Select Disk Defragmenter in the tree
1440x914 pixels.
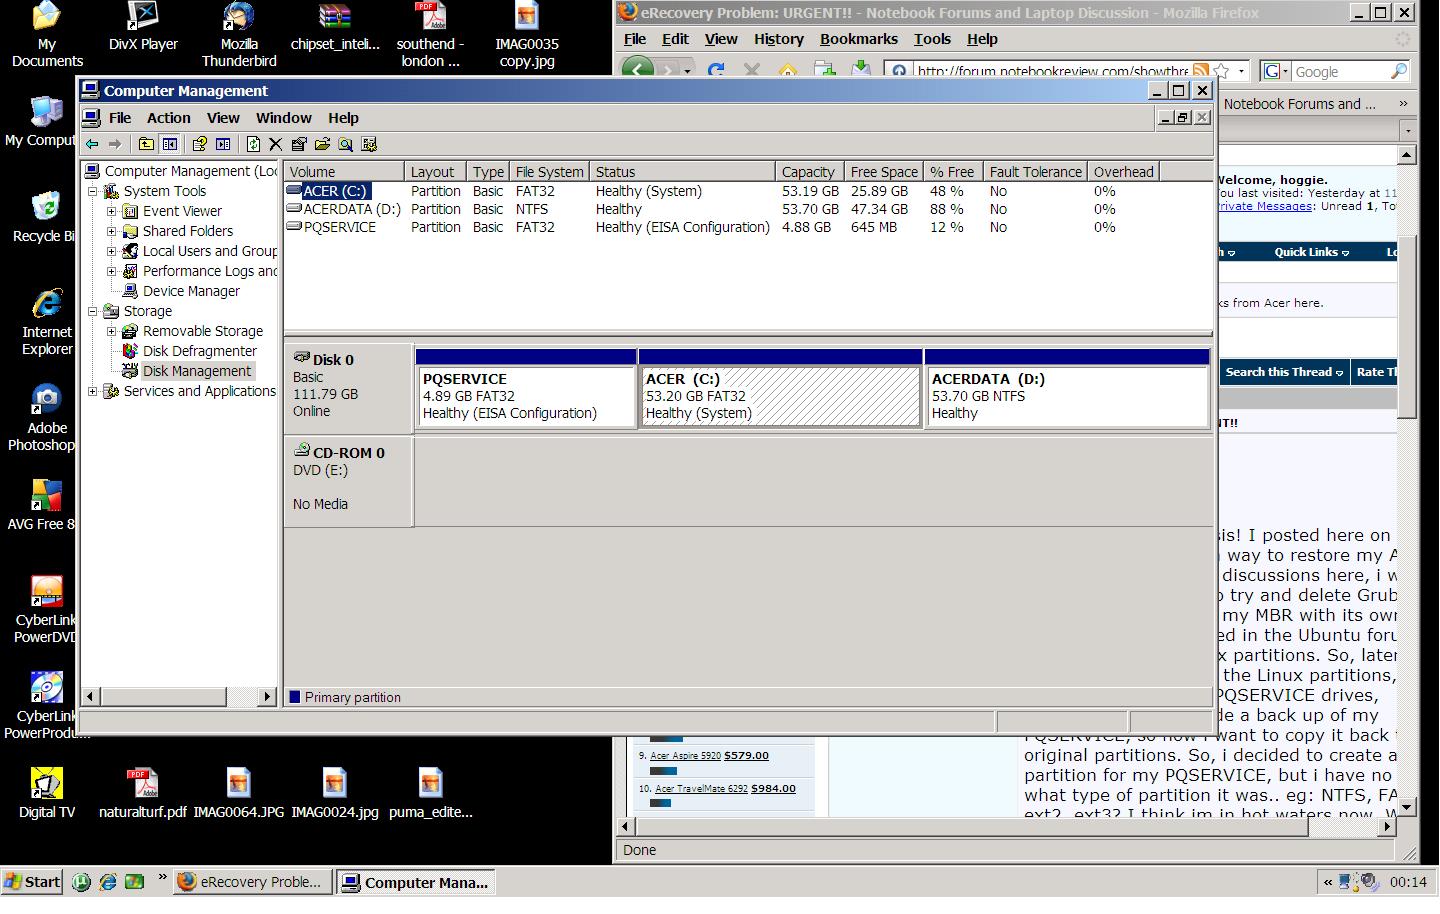pos(199,351)
